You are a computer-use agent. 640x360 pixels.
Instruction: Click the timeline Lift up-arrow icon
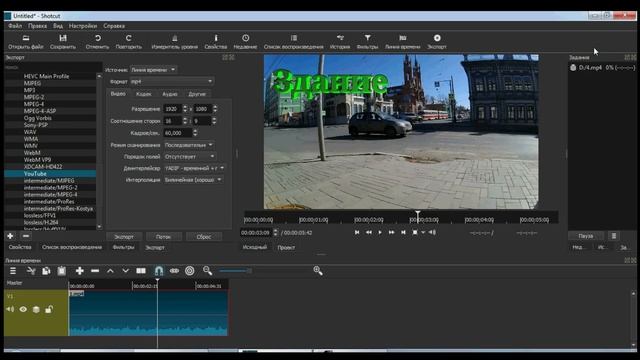click(110, 271)
